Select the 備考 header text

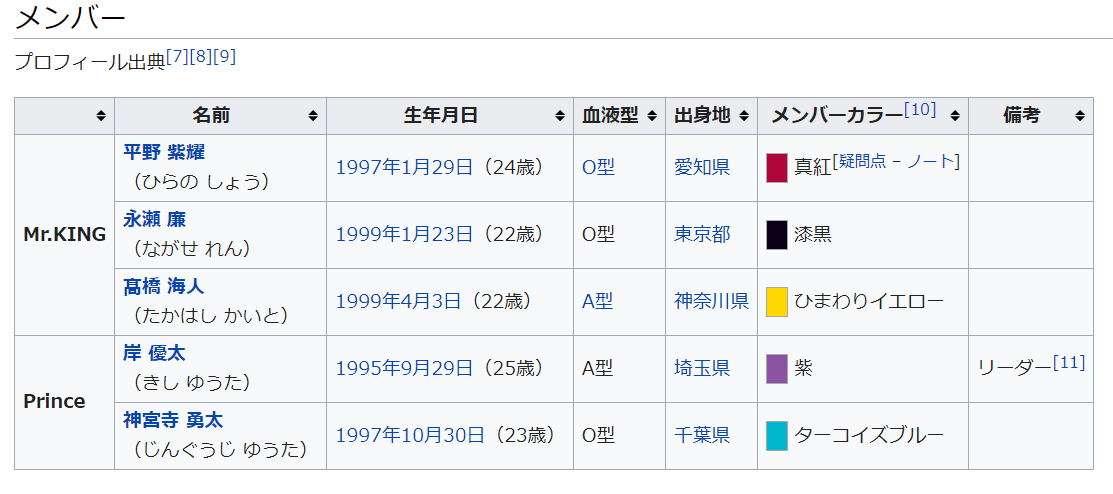coord(1021,116)
